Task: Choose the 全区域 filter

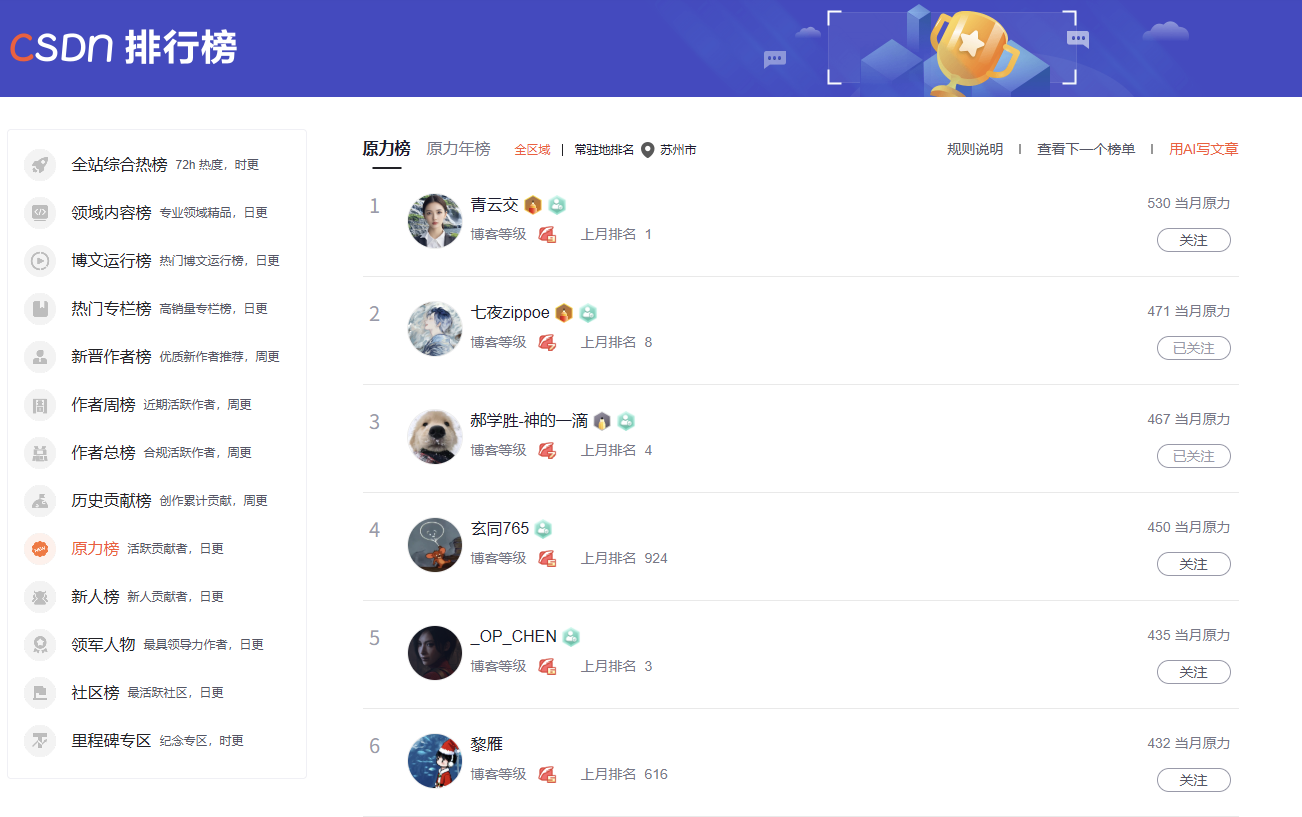Action: [x=532, y=150]
